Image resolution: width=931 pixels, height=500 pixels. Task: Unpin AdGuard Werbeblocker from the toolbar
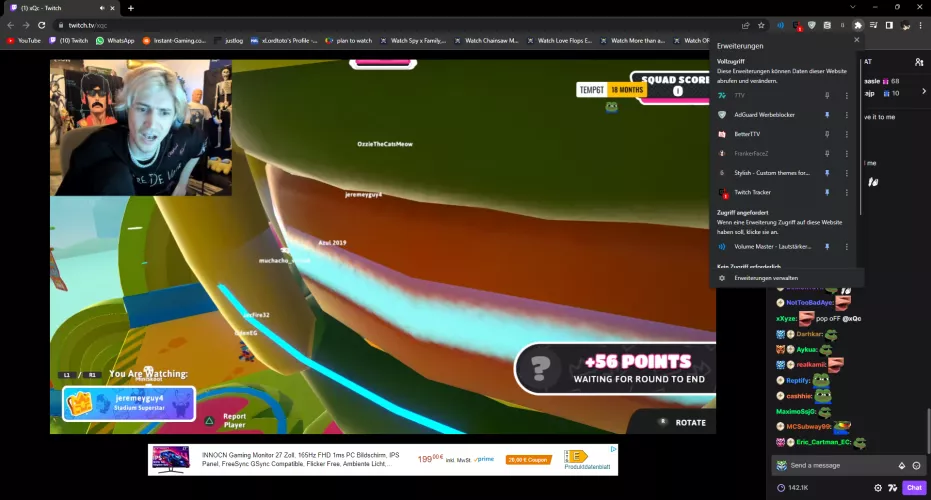pyautogui.click(x=827, y=115)
